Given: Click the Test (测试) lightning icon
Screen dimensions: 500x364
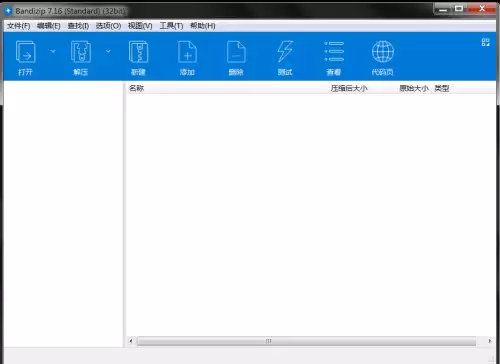Looking at the screenshot, I should [285, 52].
